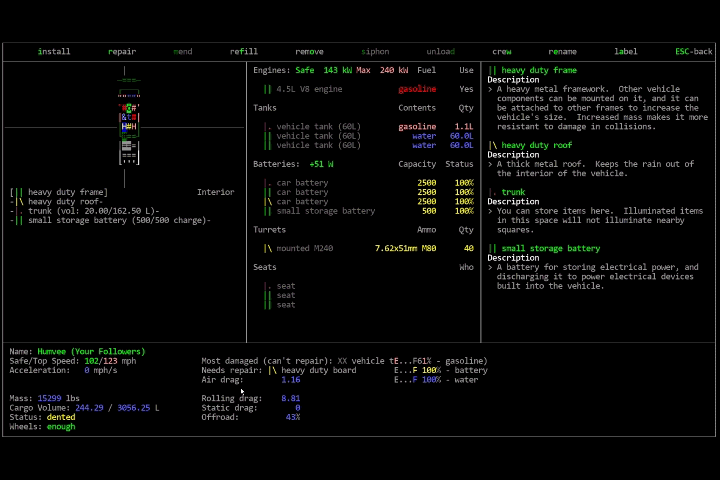Select the 4.5L V8 engine row
Screen dimensions: 720x480
368,89
